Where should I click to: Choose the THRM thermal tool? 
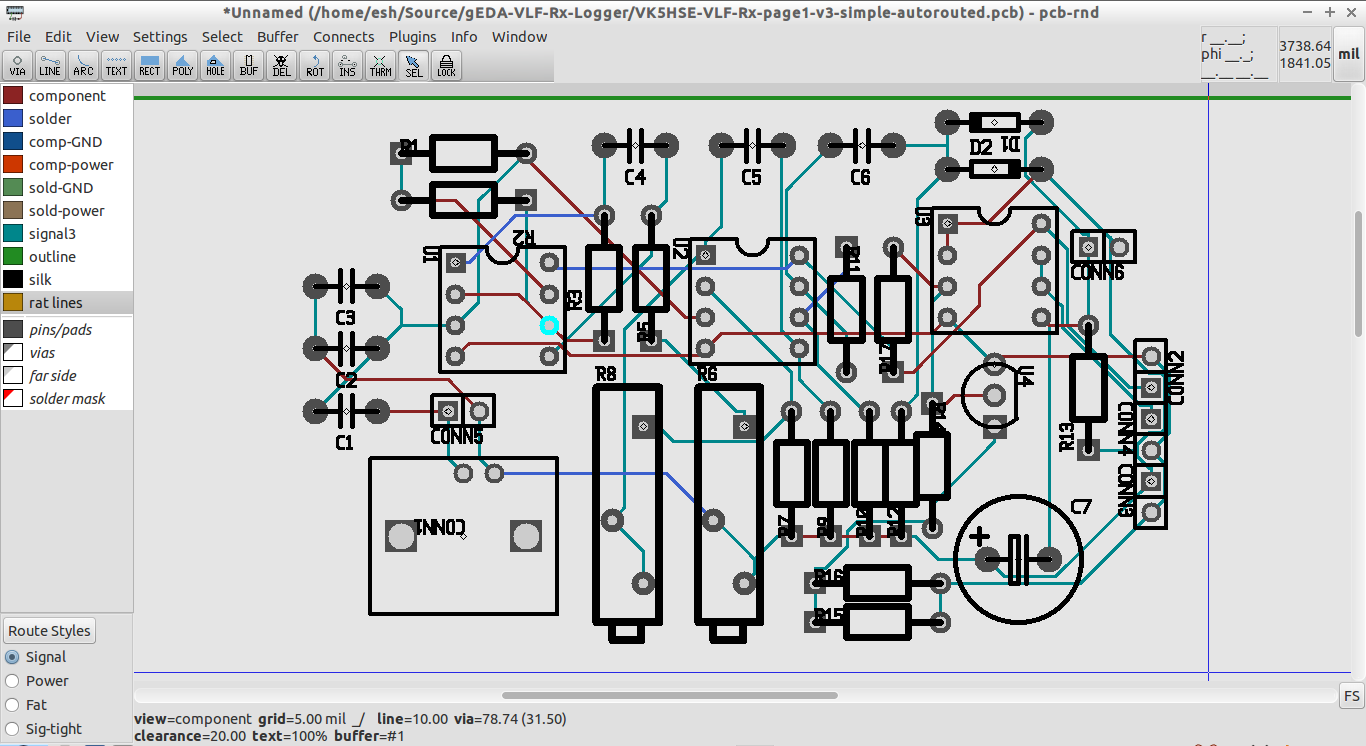380,65
